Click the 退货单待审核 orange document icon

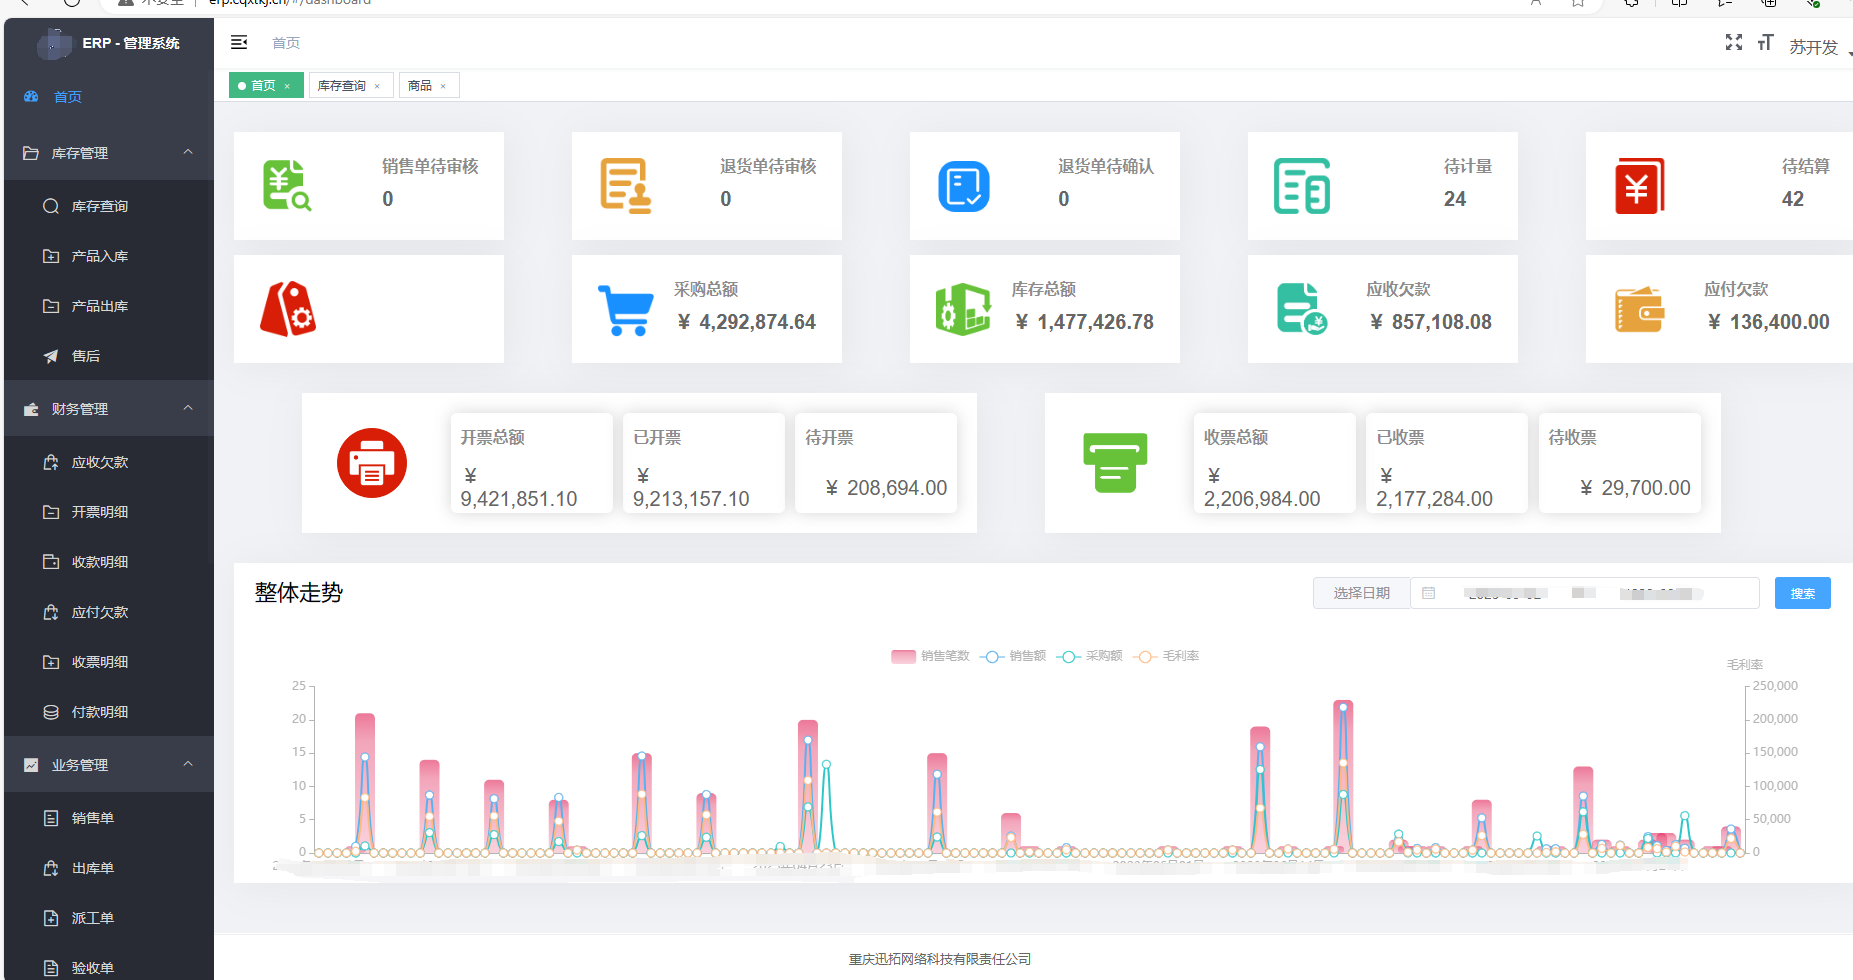click(x=626, y=186)
